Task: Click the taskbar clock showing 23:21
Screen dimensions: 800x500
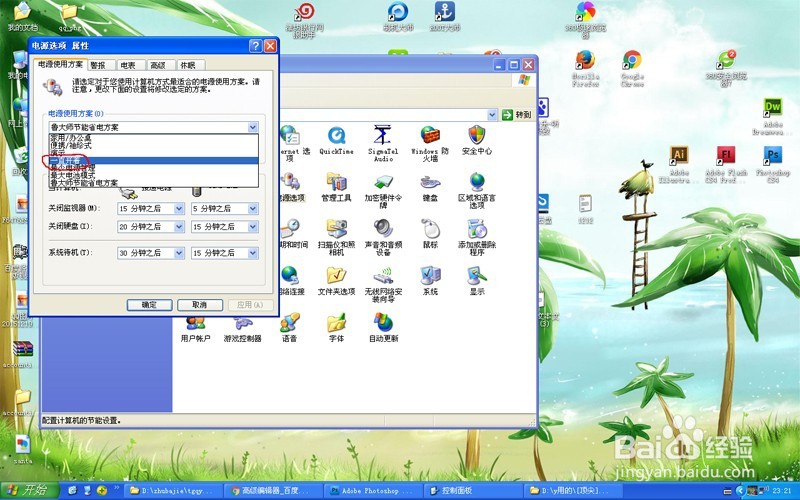Action: click(782, 491)
